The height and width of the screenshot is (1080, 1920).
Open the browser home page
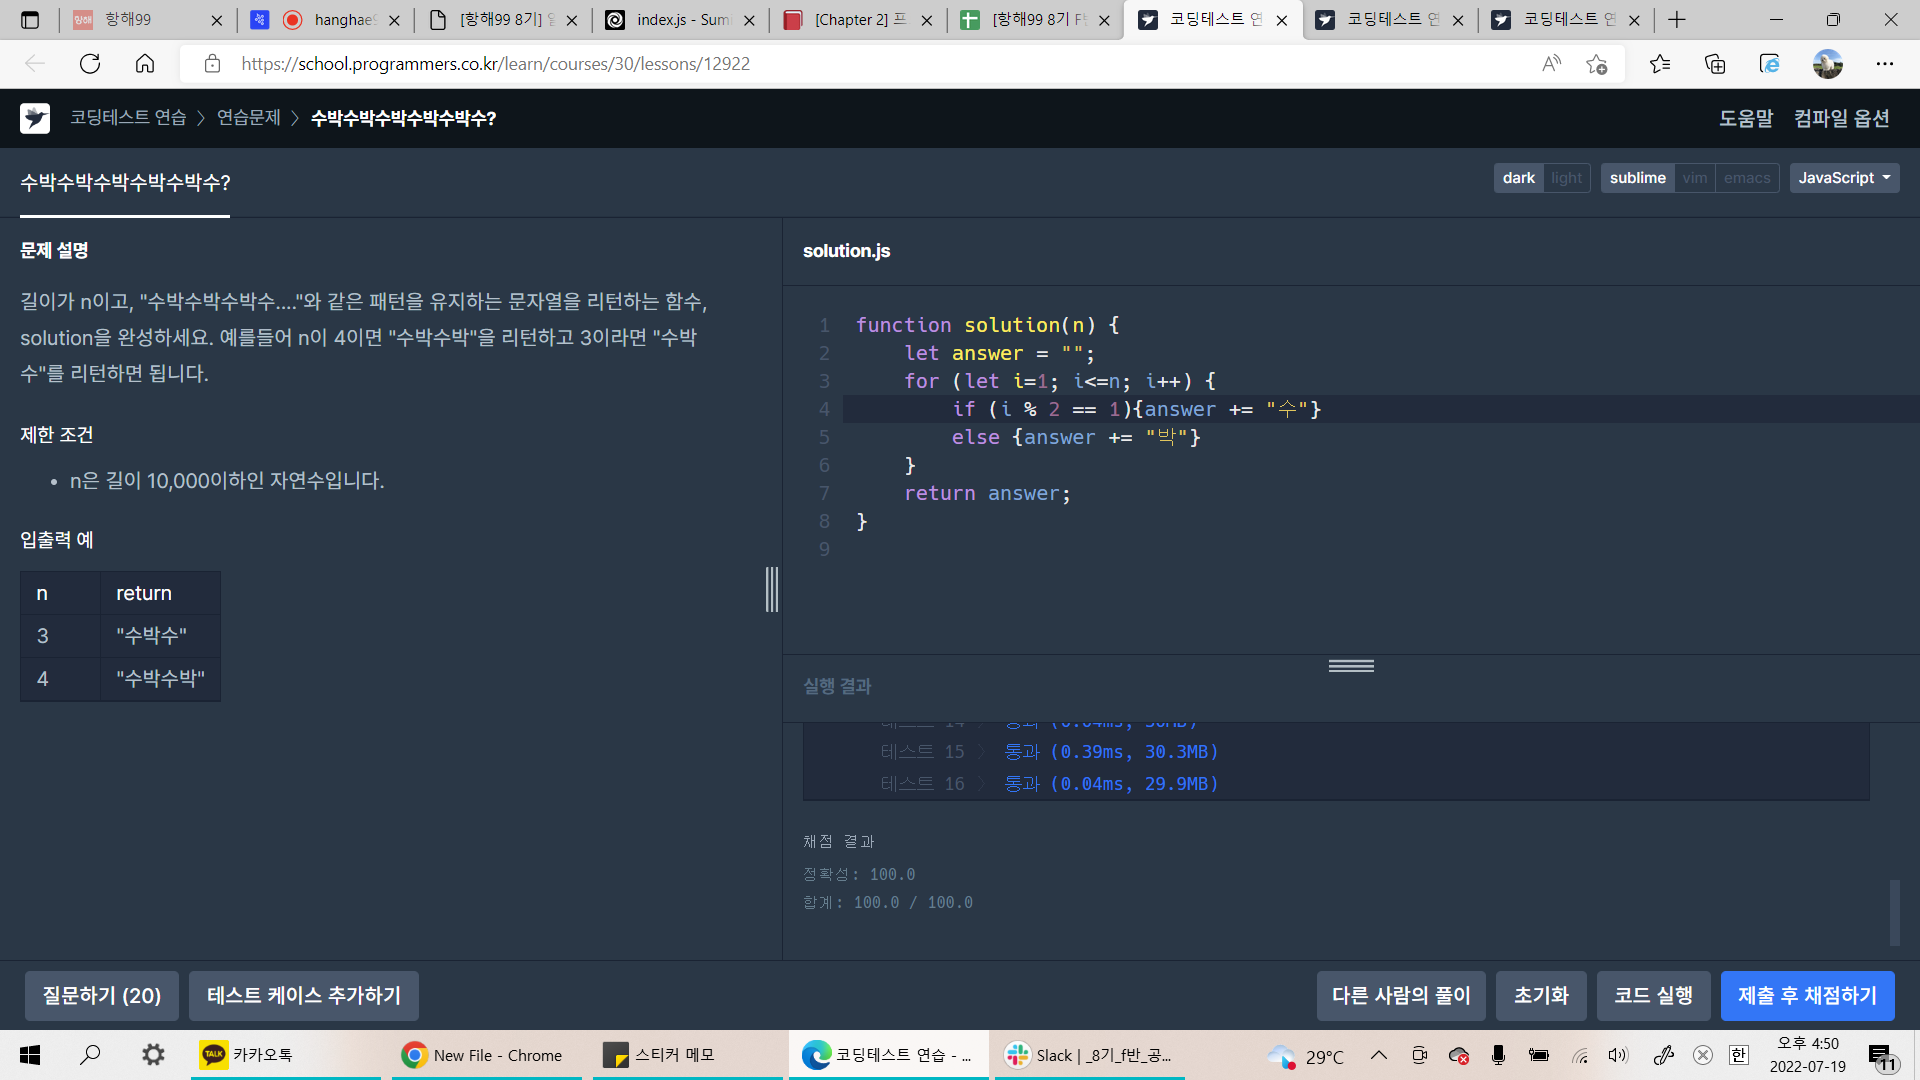point(145,64)
